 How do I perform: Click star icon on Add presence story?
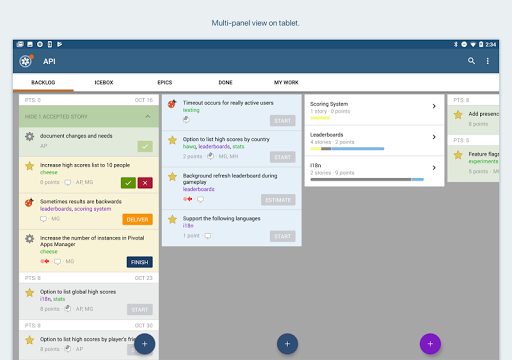(458, 115)
